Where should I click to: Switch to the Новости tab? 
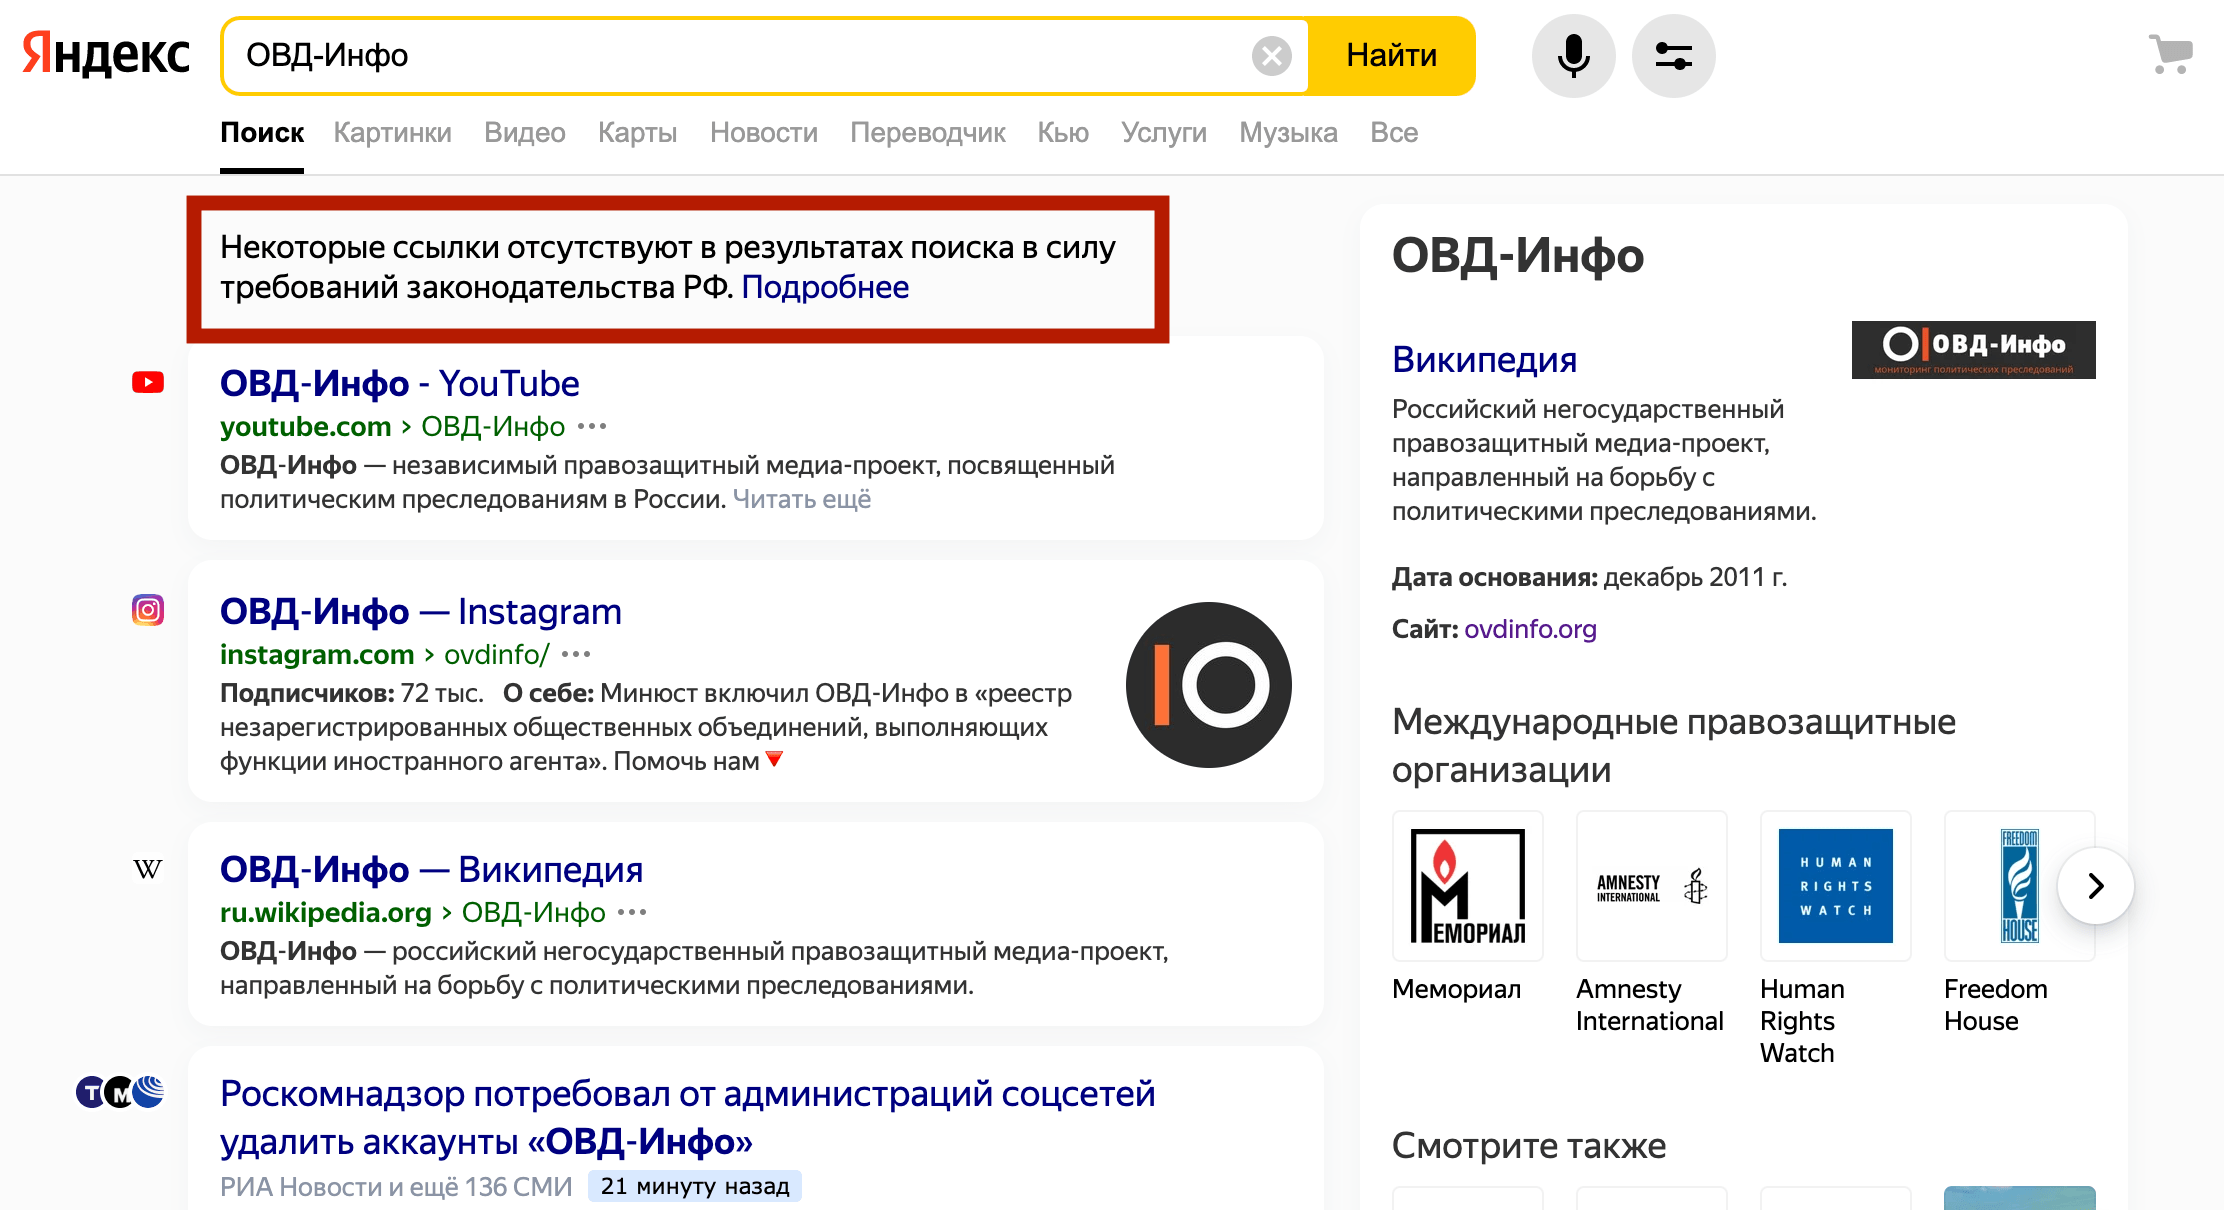(764, 133)
